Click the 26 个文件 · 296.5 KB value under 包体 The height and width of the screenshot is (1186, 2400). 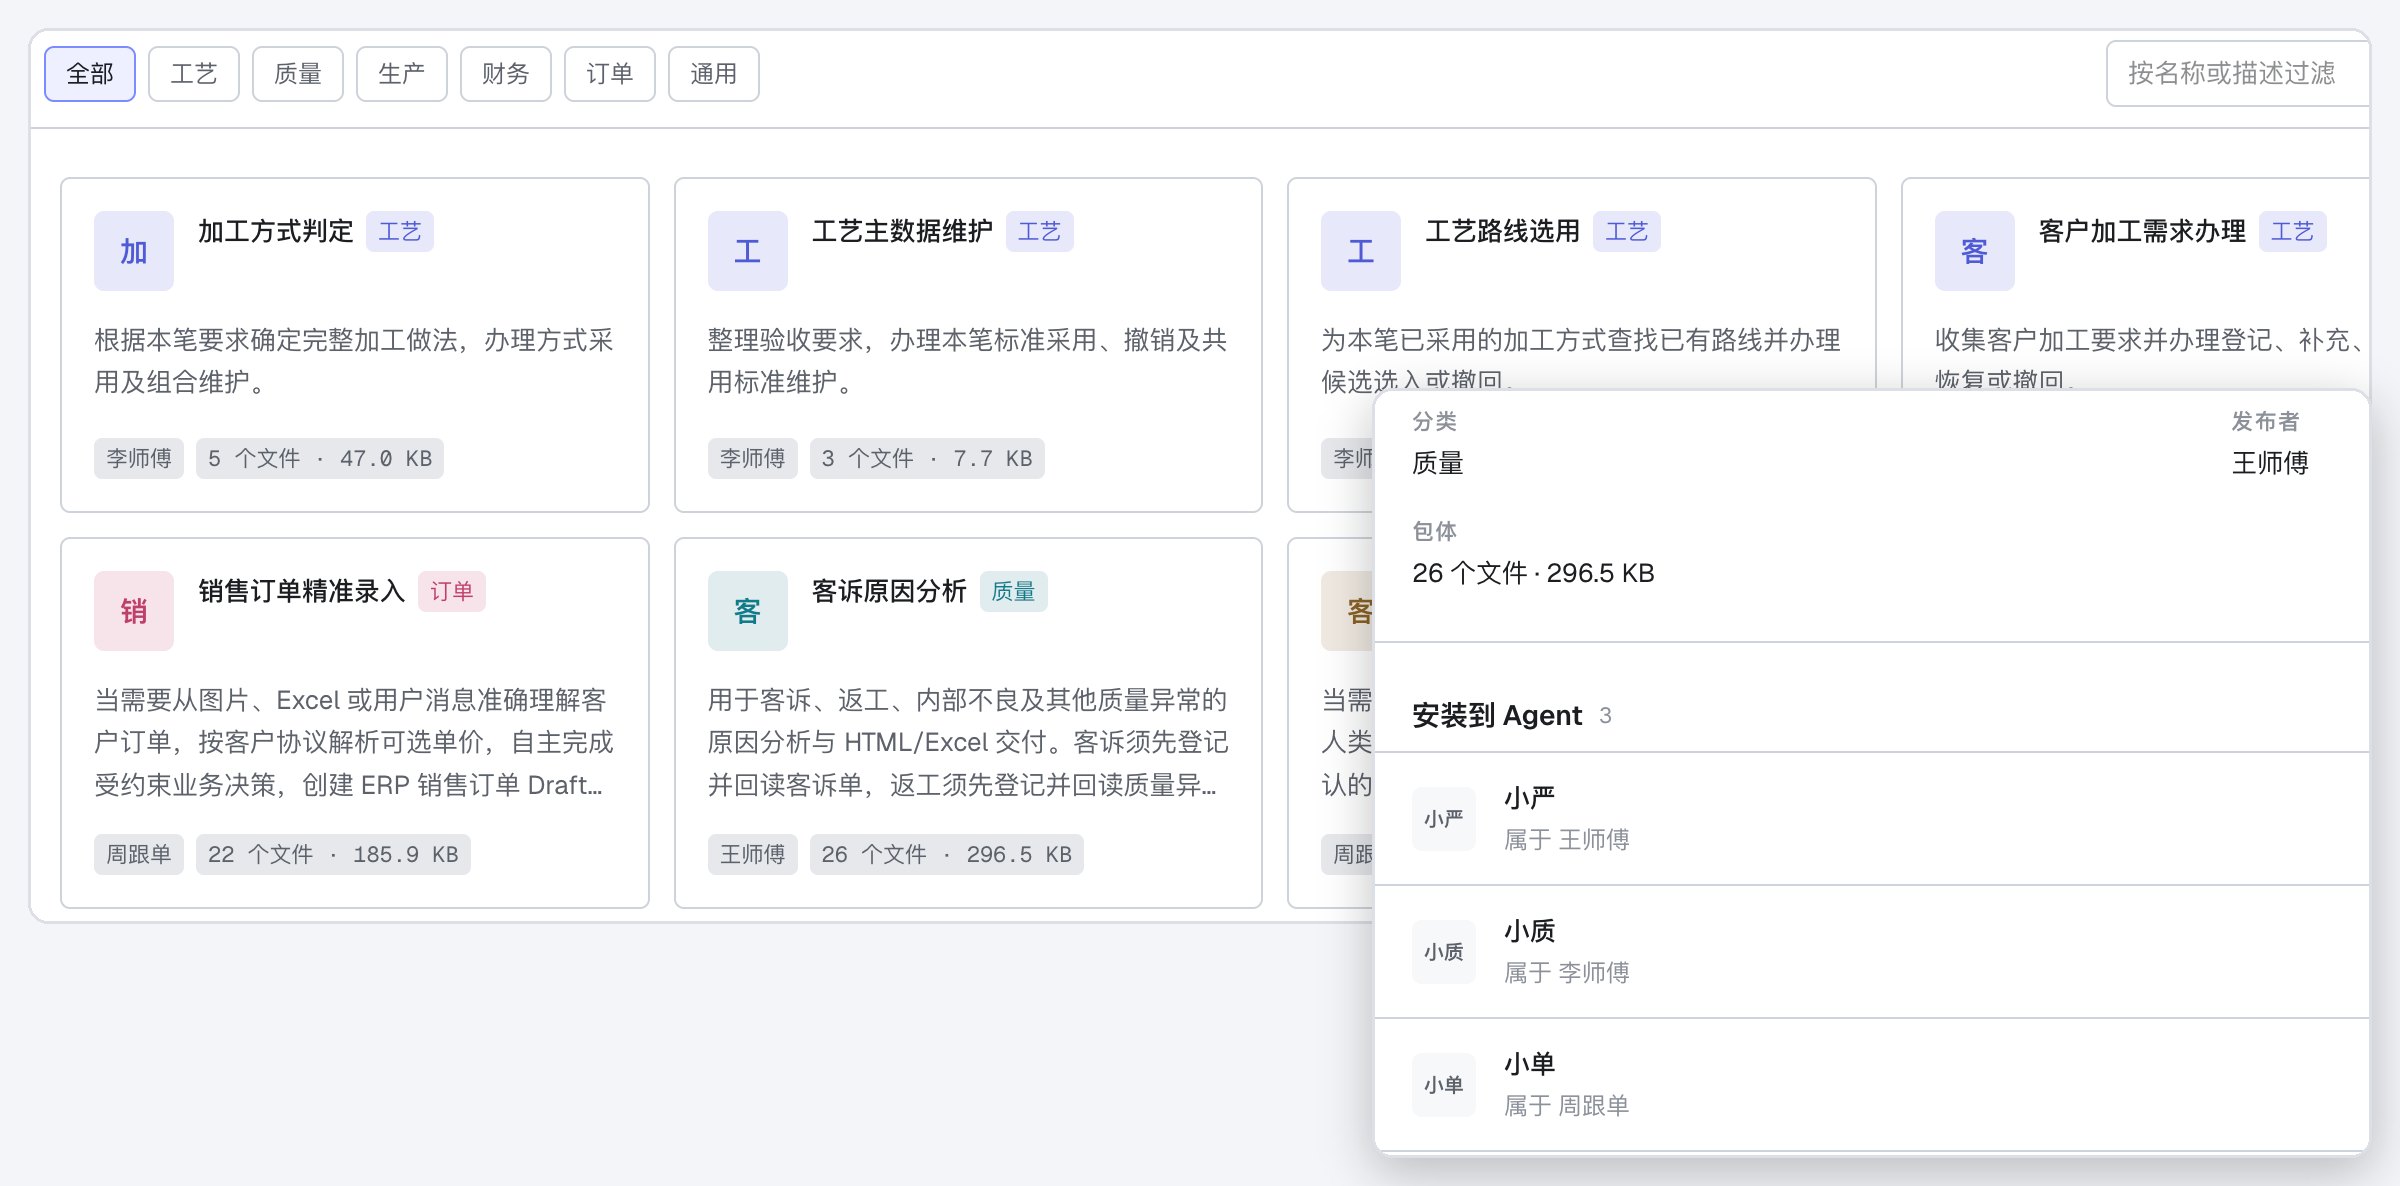coord(1533,573)
